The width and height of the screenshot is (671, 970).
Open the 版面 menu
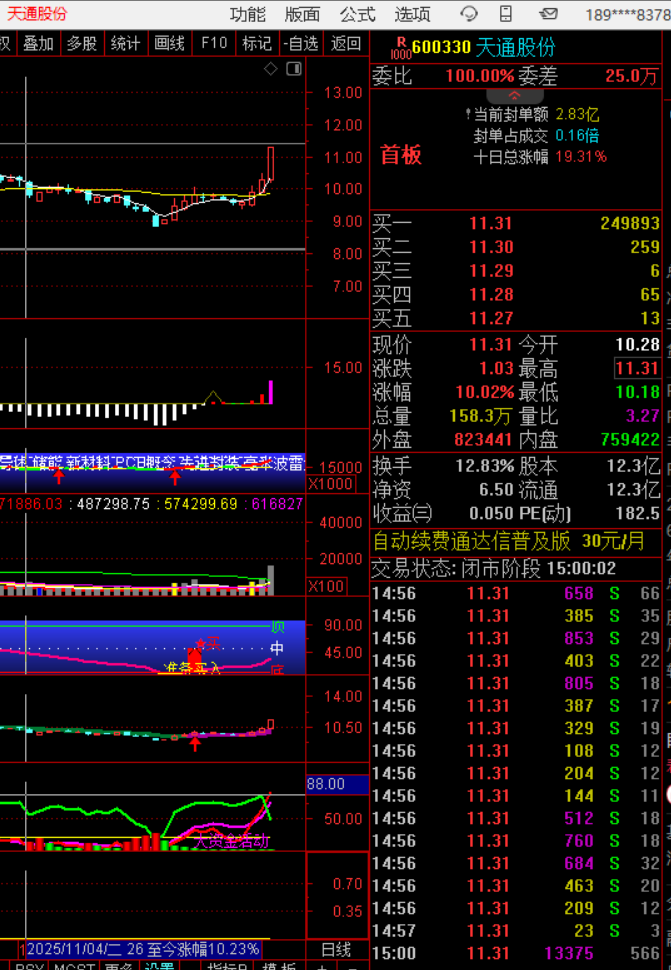point(302,14)
